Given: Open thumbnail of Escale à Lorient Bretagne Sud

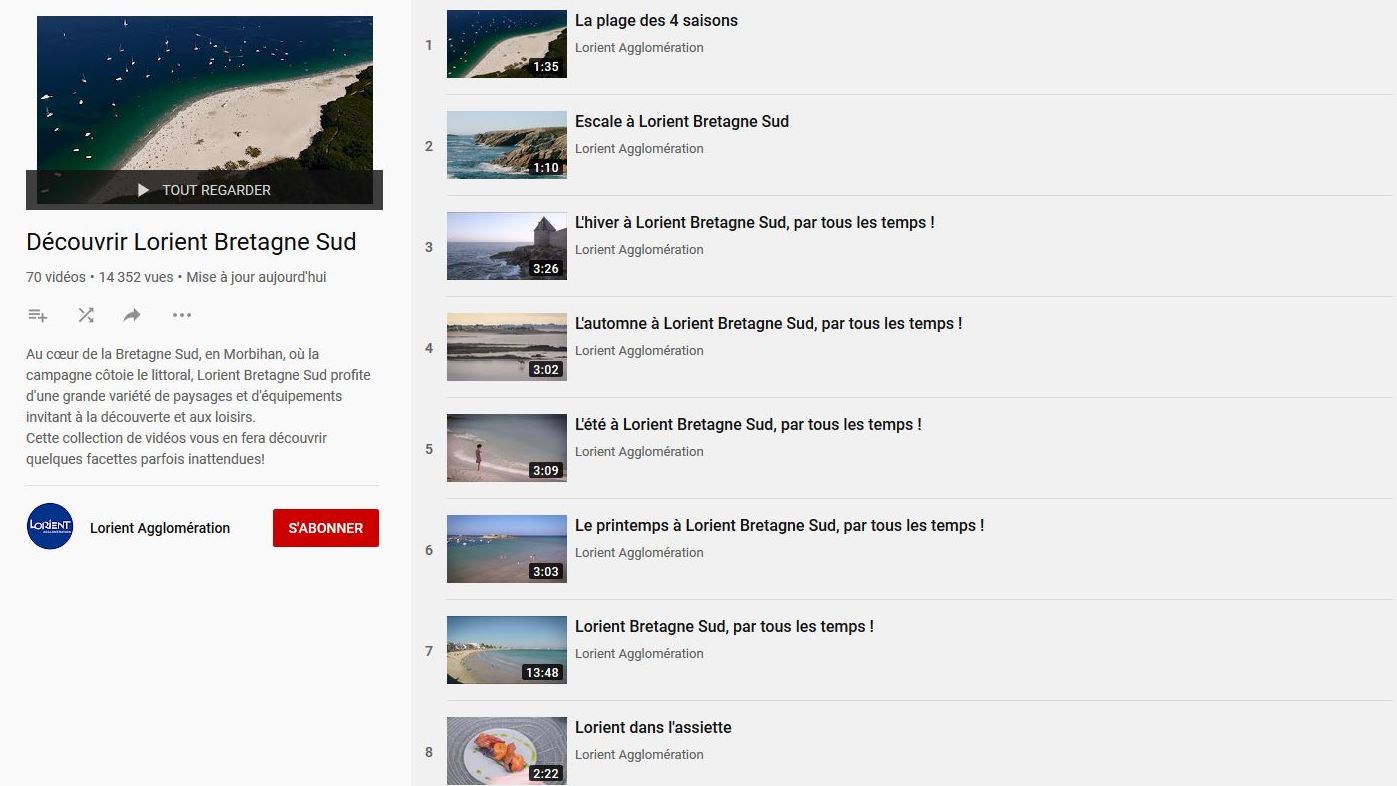Looking at the screenshot, I should 507,145.
